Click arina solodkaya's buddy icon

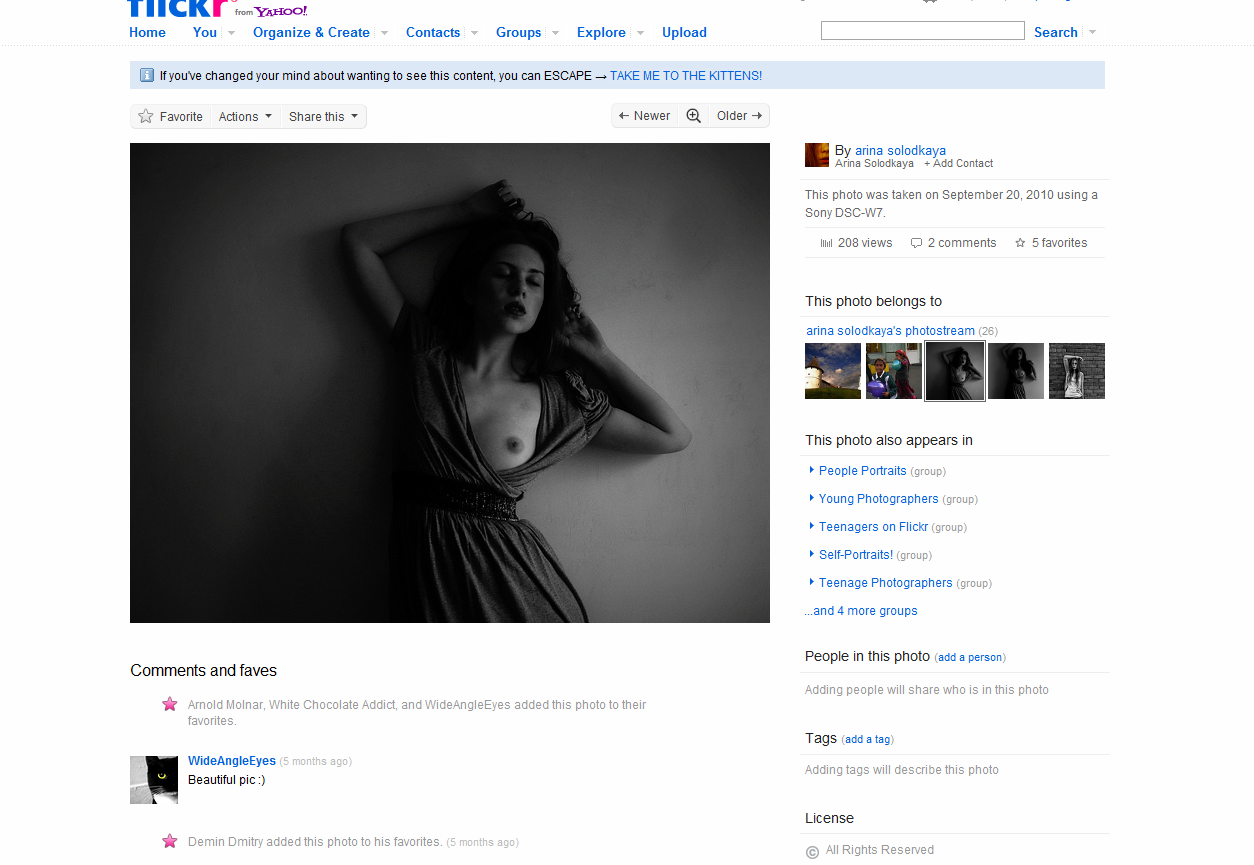tap(817, 155)
